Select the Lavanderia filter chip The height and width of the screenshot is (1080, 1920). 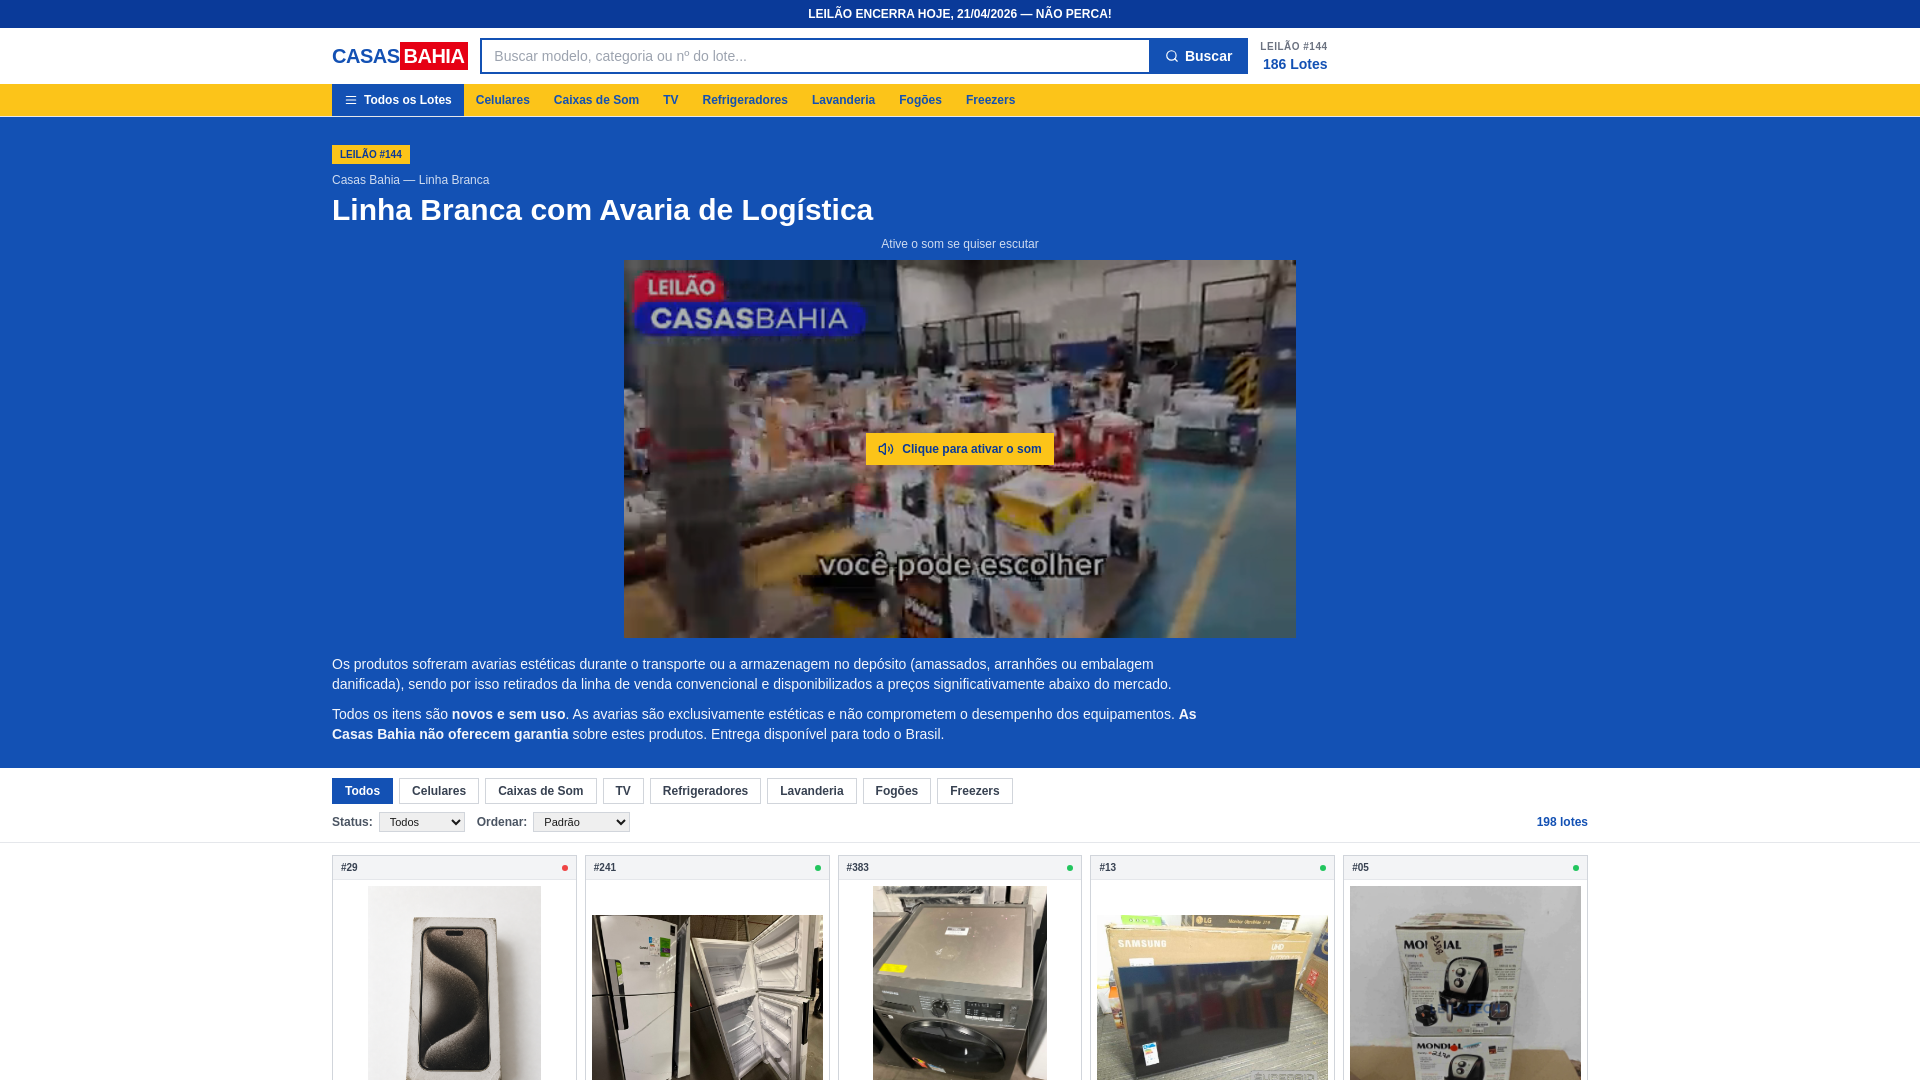811,791
